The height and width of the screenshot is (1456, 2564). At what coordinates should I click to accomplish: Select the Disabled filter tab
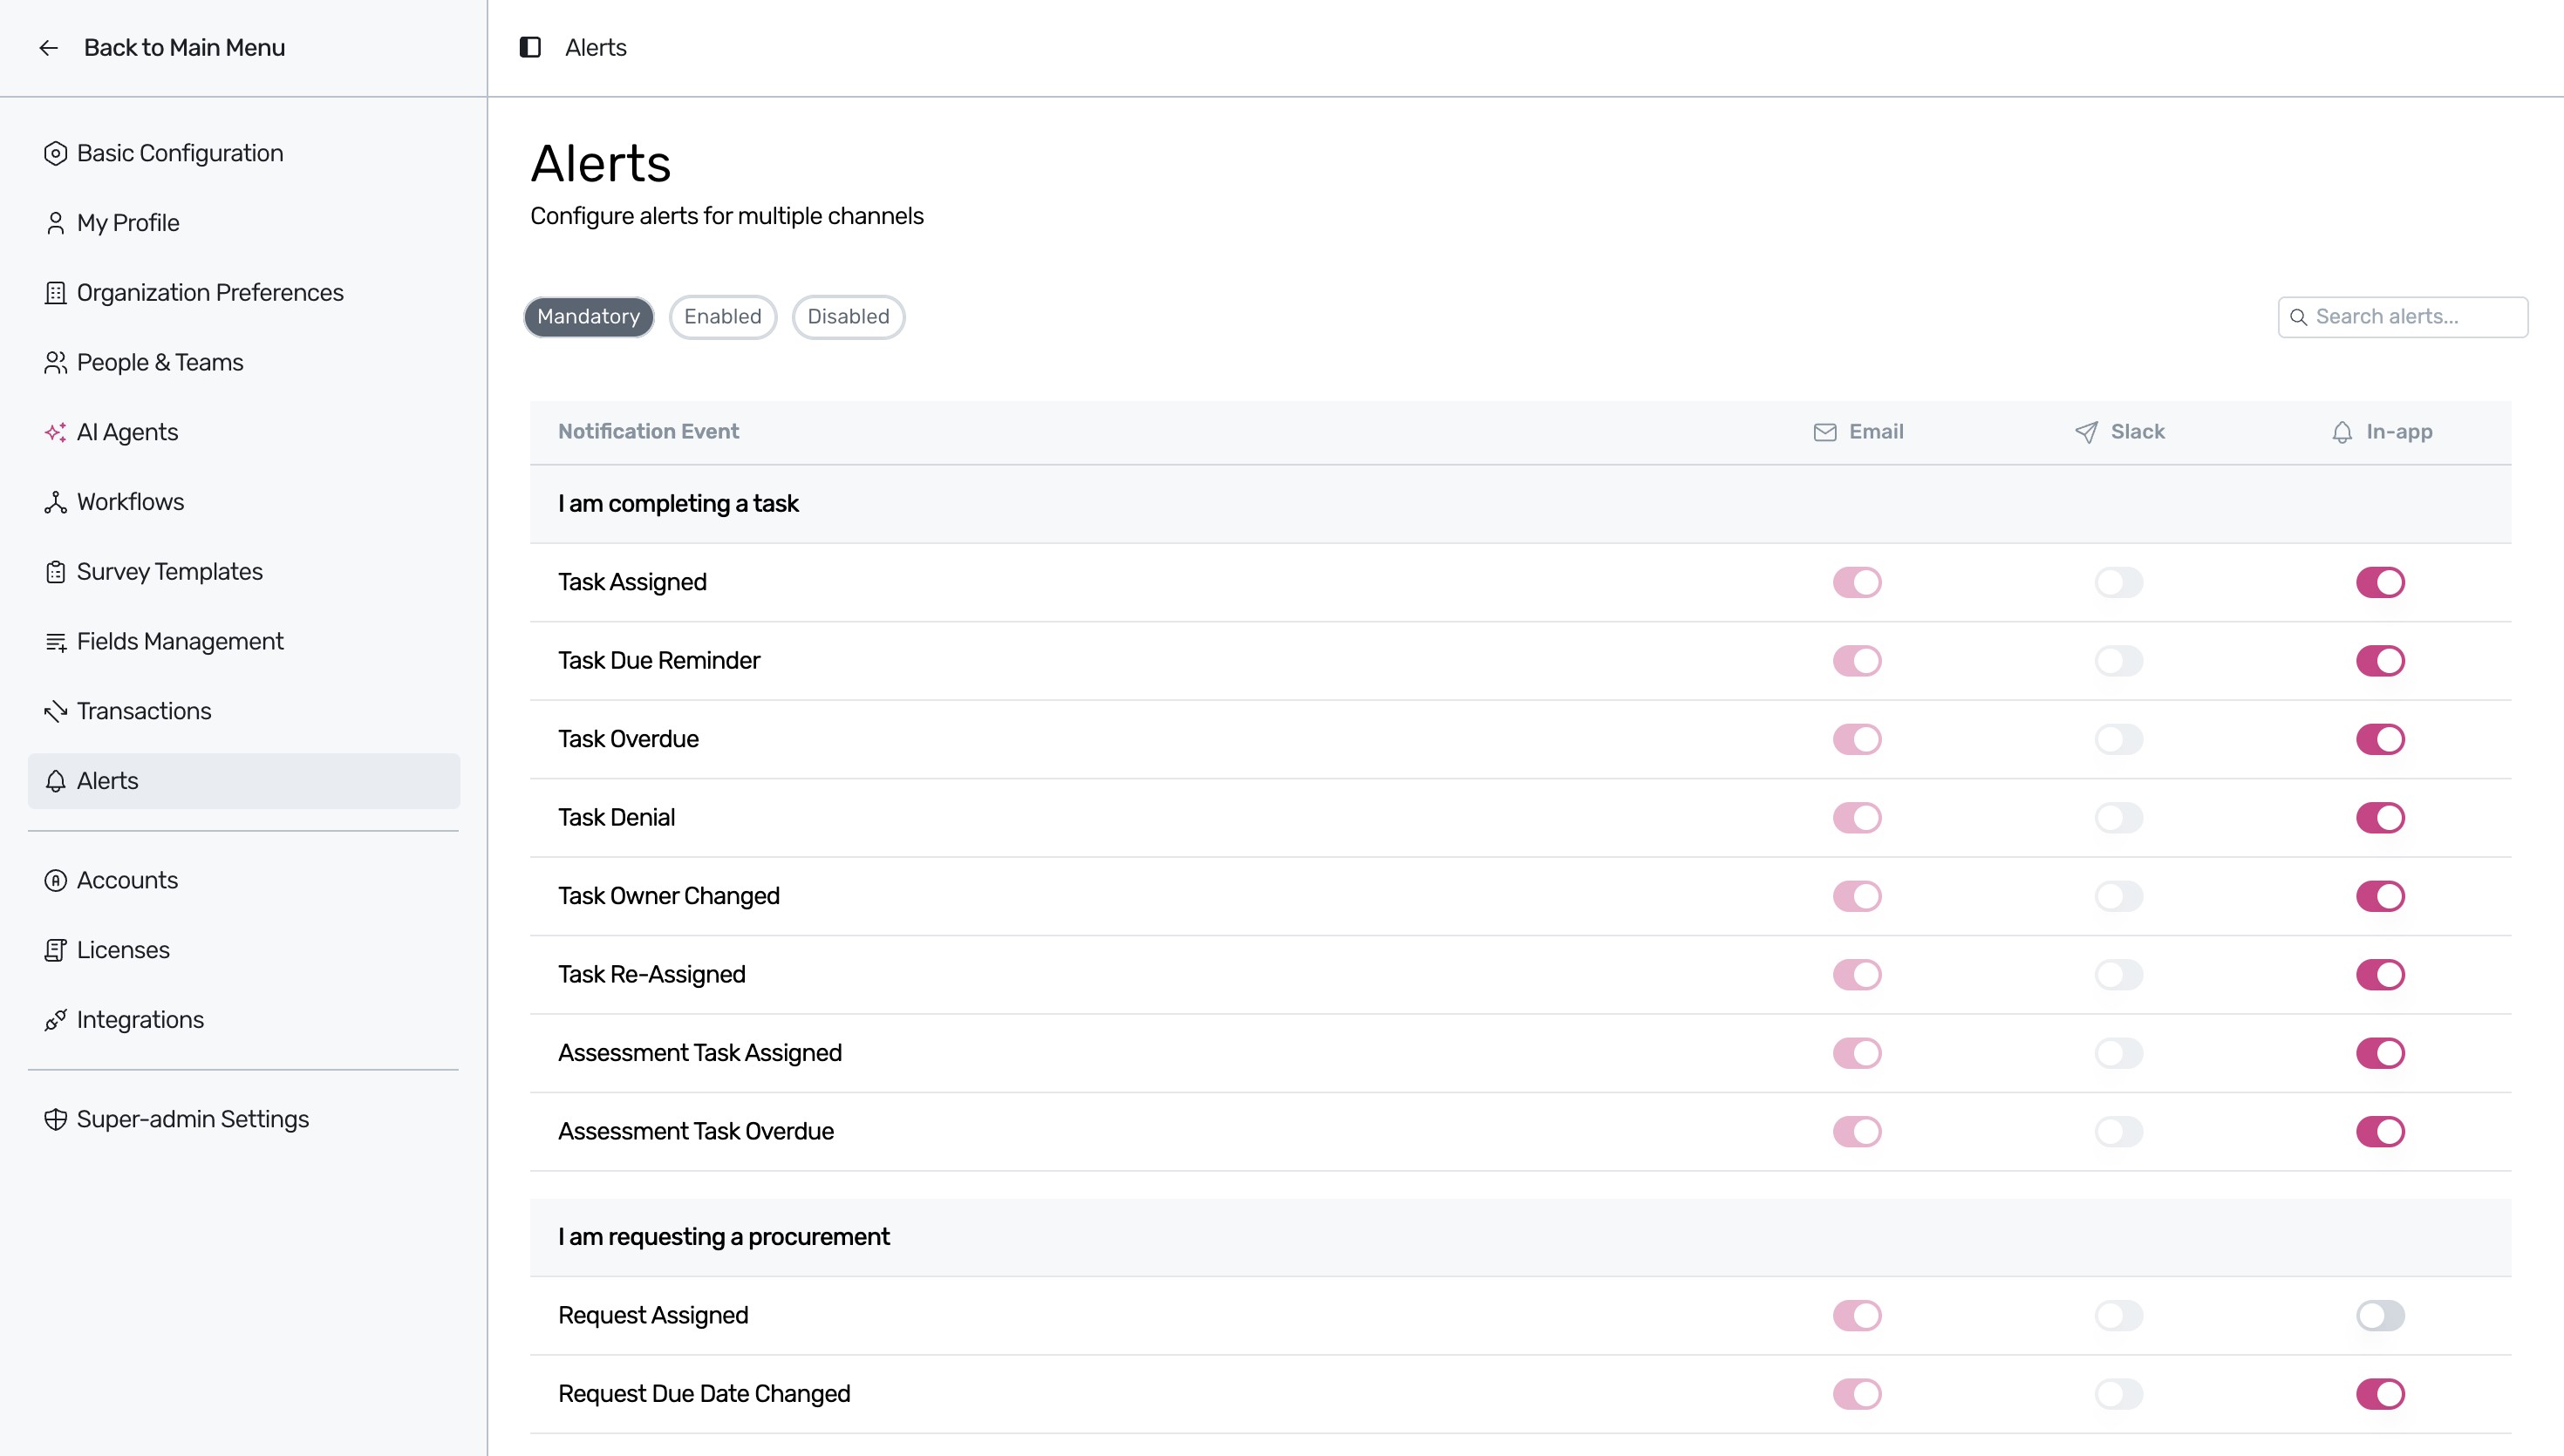click(x=848, y=317)
